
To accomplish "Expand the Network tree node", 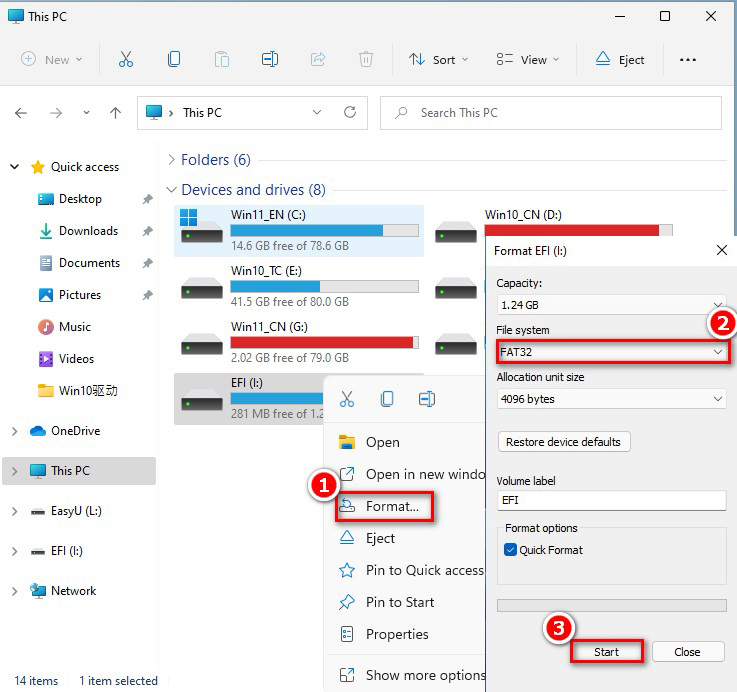I will click(15, 591).
